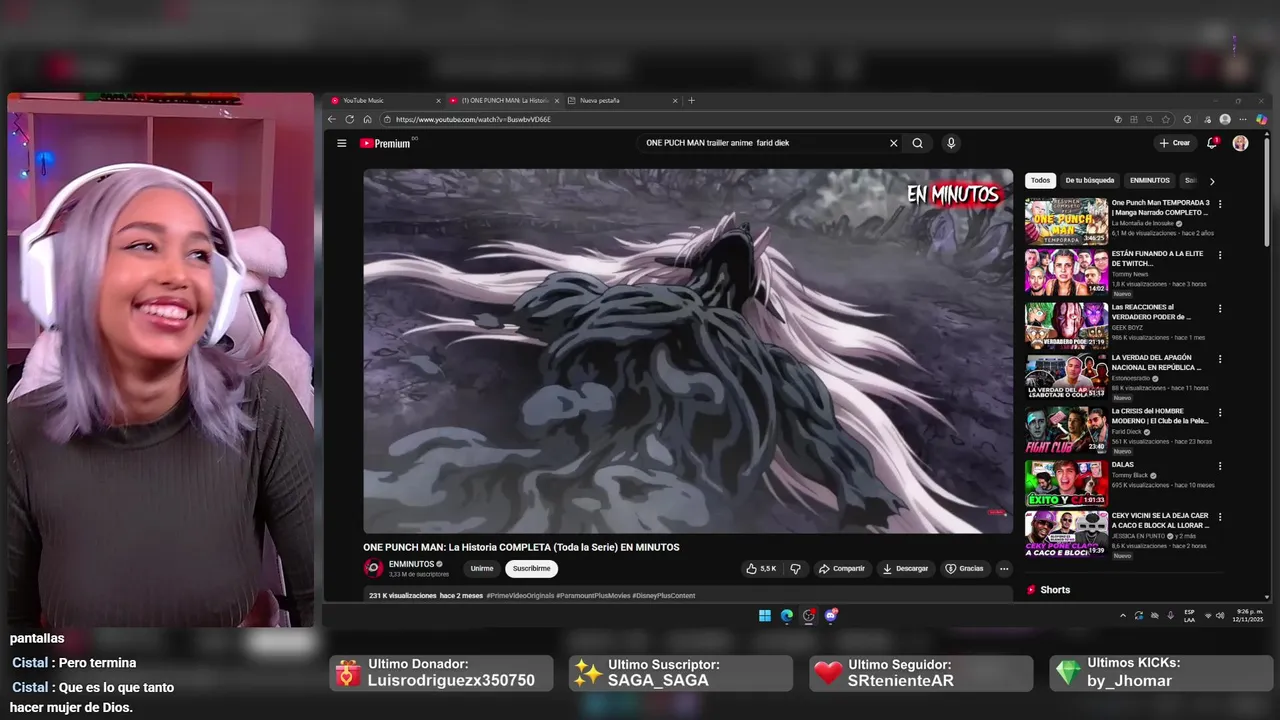The width and height of the screenshot is (1280, 720).
Task: Start voice search with the microphone icon
Action: coord(951,143)
